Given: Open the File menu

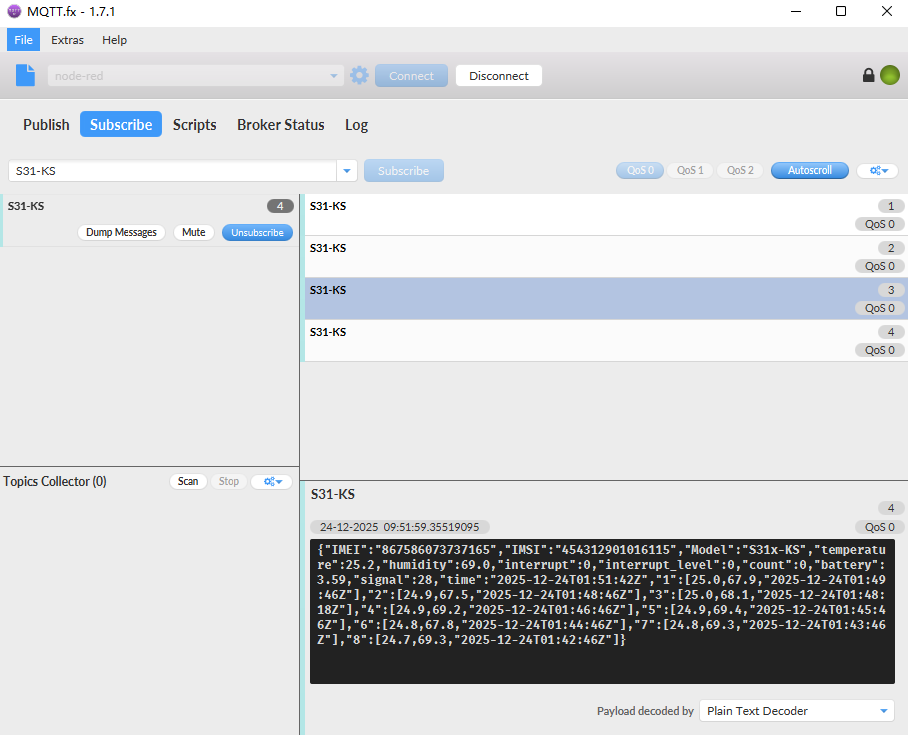Looking at the screenshot, I should click(23, 40).
